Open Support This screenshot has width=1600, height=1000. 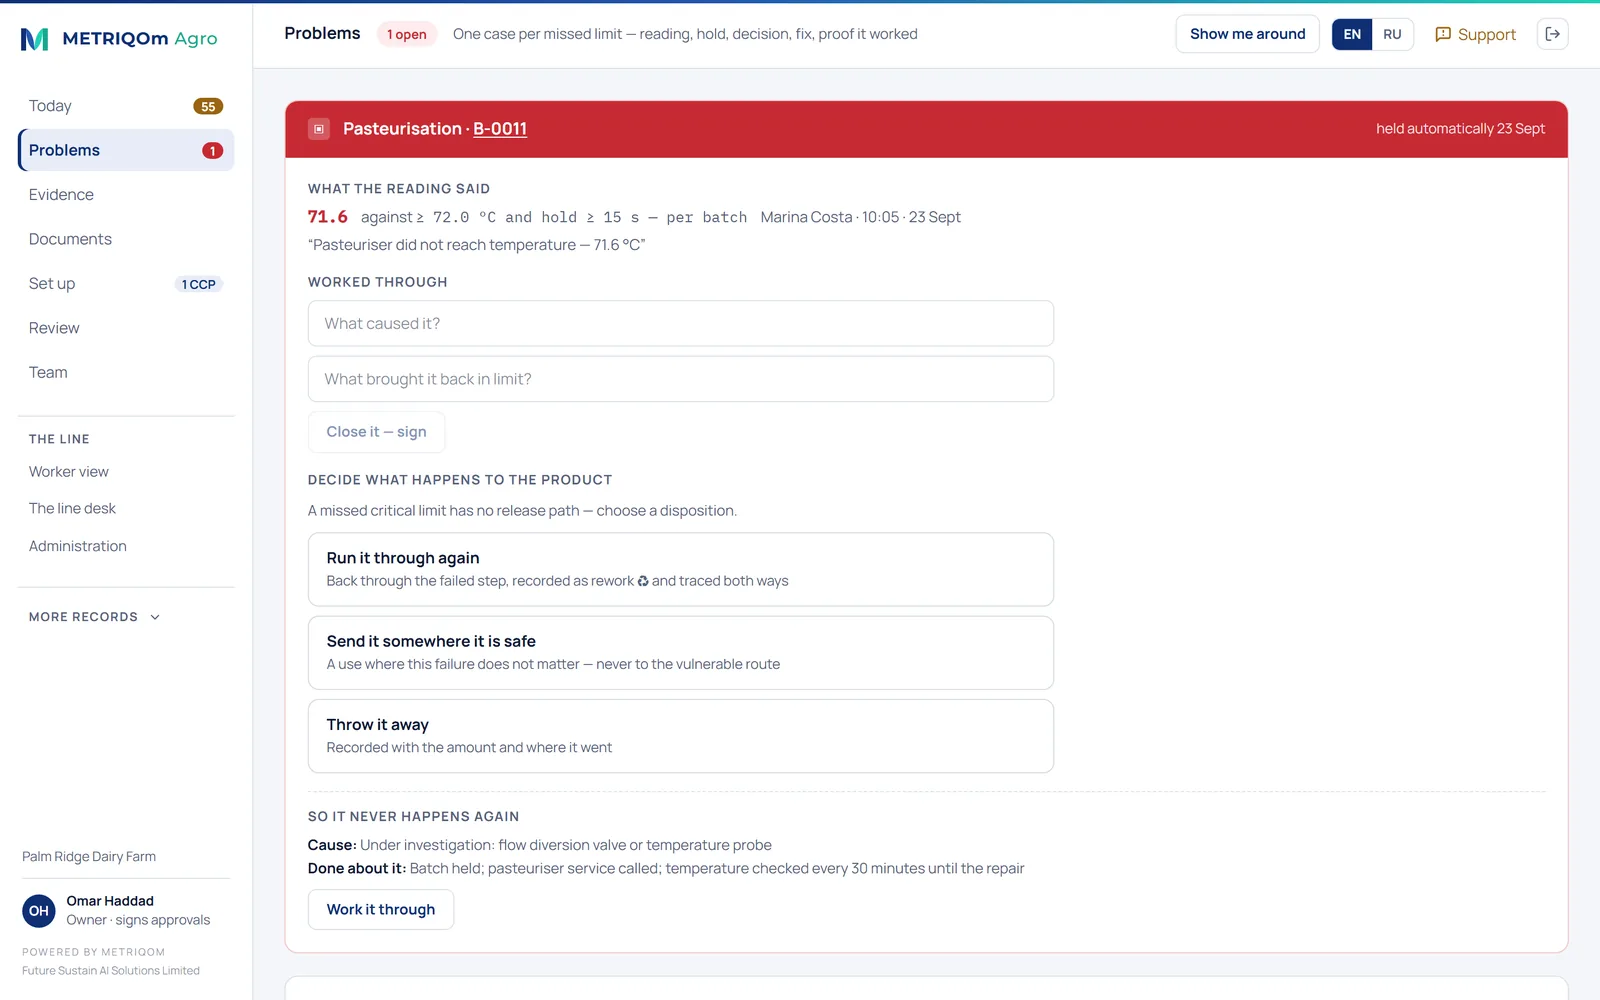point(1475,34)
